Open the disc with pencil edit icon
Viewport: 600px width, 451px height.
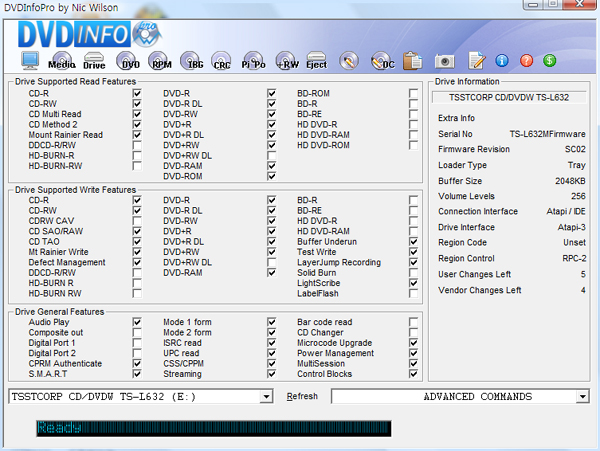tap(349, 61)
